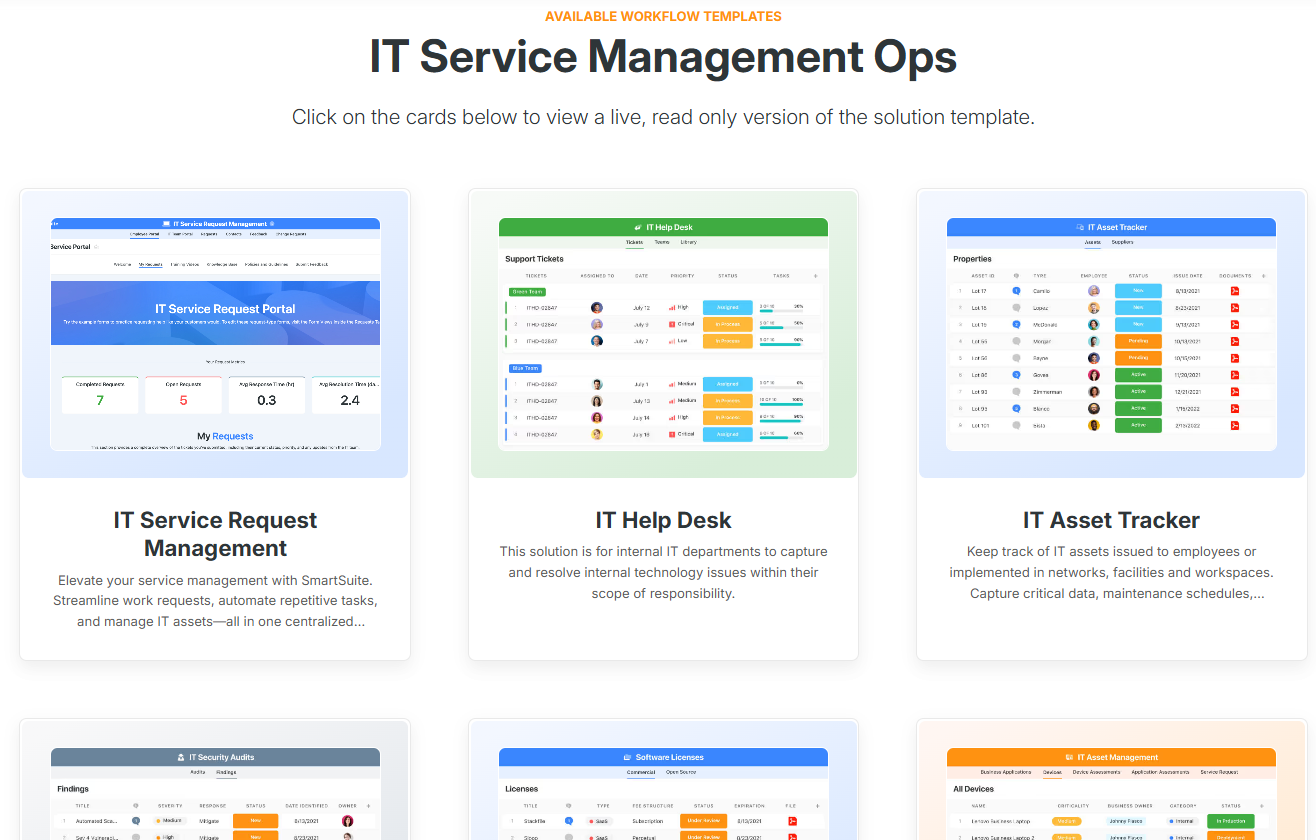Screen dimensions: 1316x840
Task: Click the header icon beside the IT Help Desk title
Action: [x=638, y=227]
